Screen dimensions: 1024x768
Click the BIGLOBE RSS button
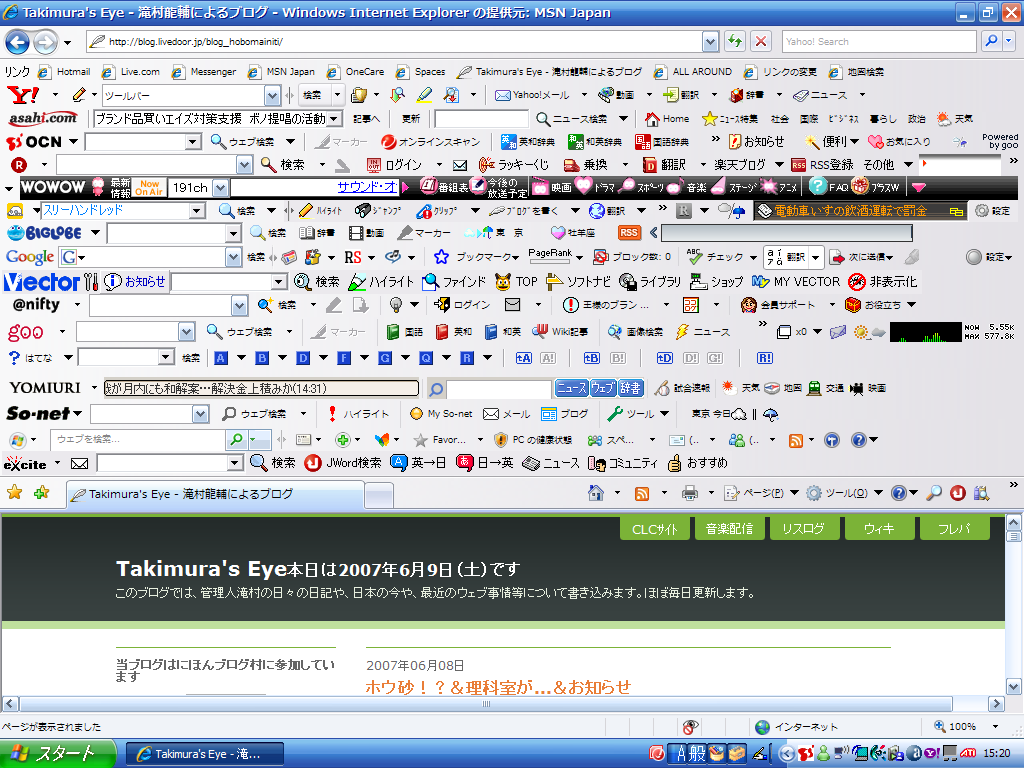click(x=629, y=232)
